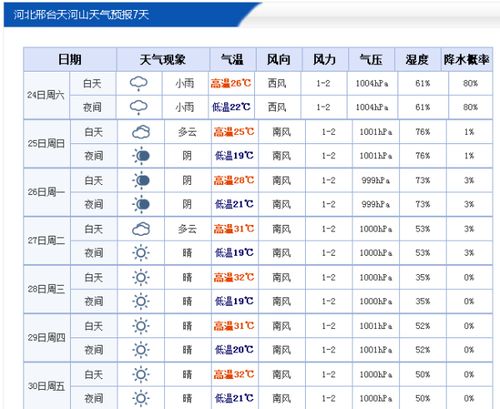Click 白天 label in 29日周四 row

[94, 326]
